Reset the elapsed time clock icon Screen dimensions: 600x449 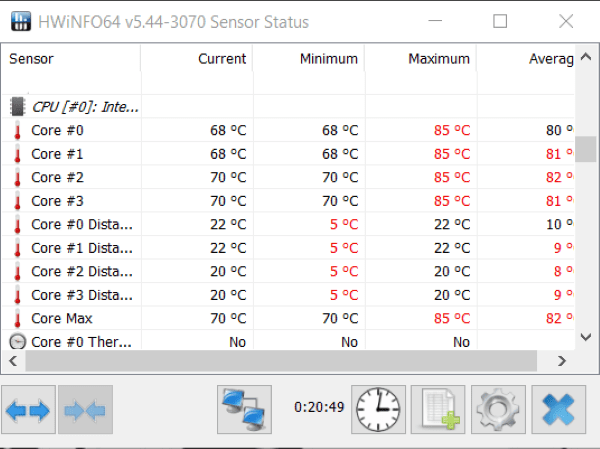tap(378, 410)
